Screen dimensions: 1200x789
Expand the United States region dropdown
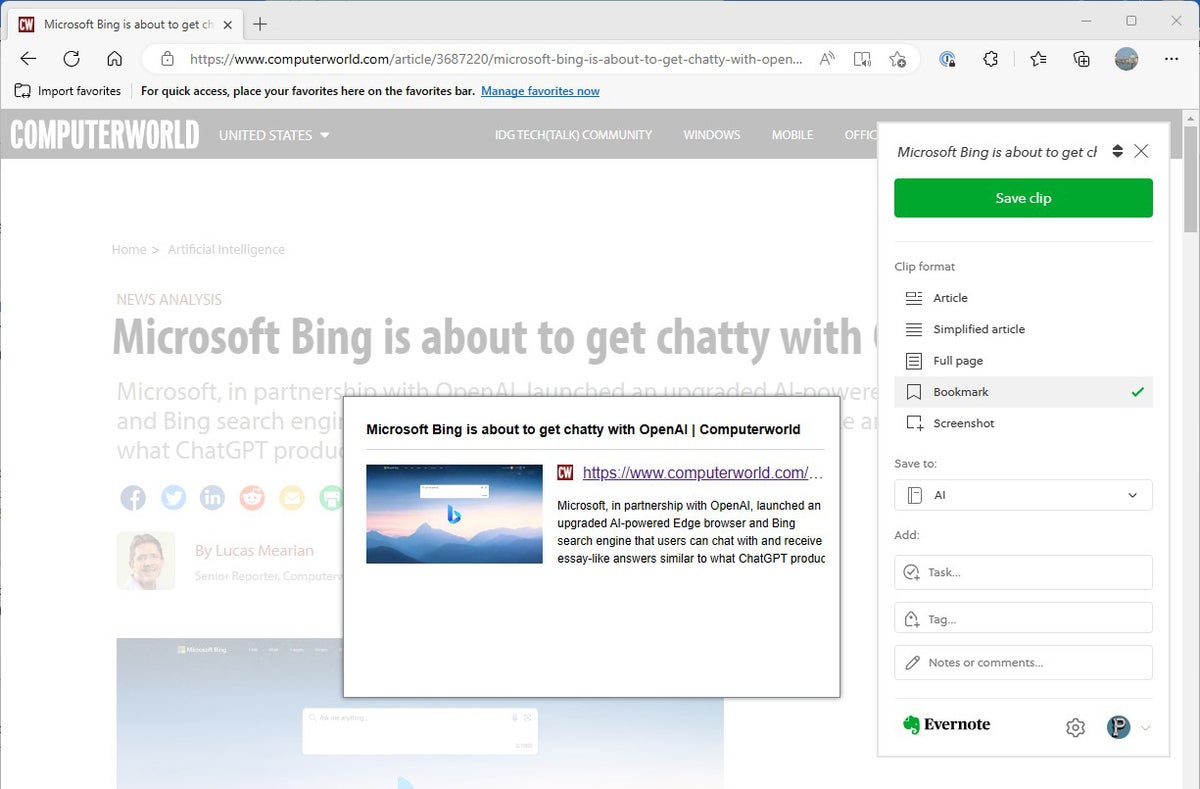tap(274, 135)
